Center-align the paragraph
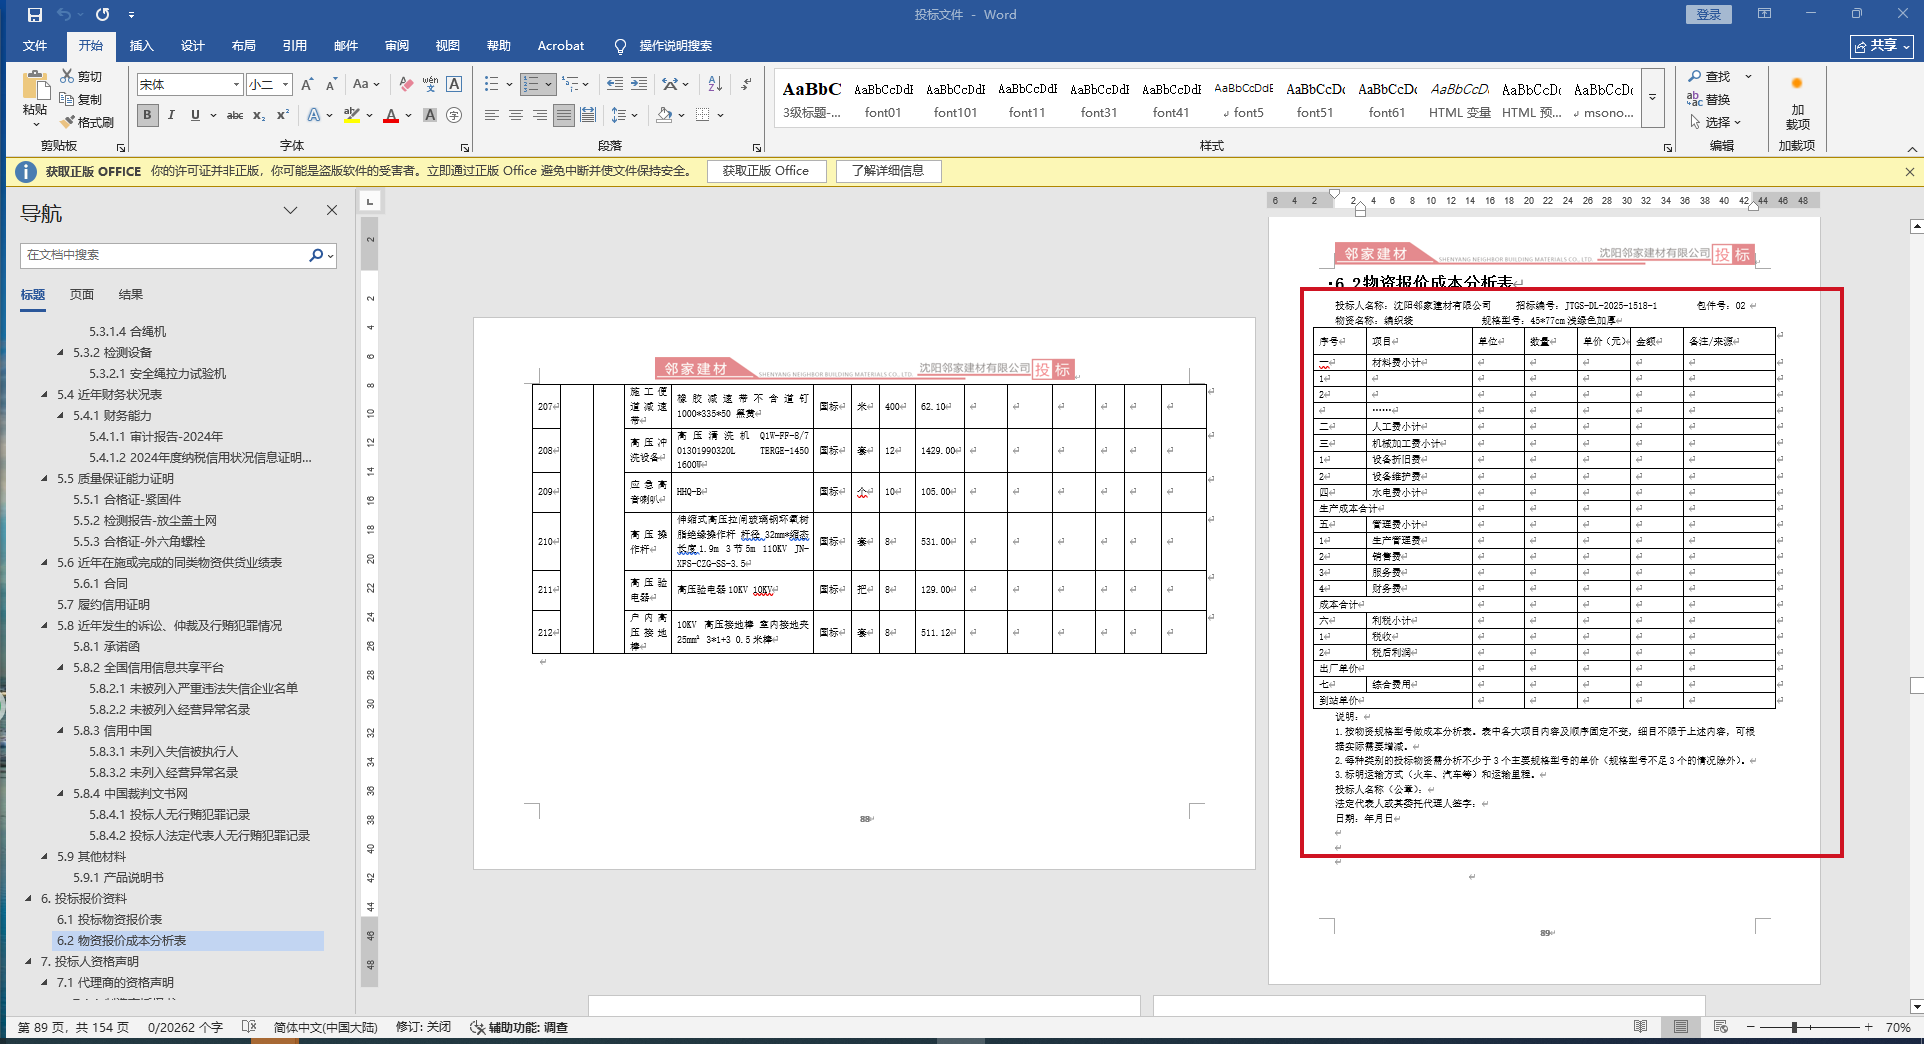 pos(516,115)
